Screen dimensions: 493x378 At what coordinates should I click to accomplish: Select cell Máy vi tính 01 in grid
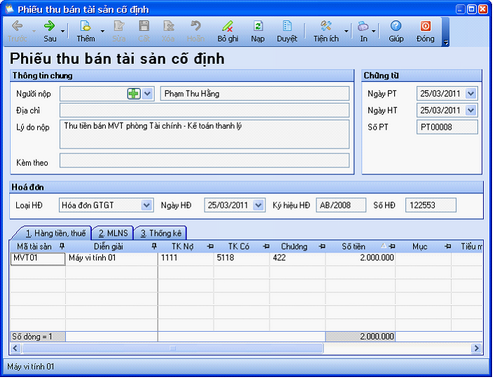[x=111, y=259]
